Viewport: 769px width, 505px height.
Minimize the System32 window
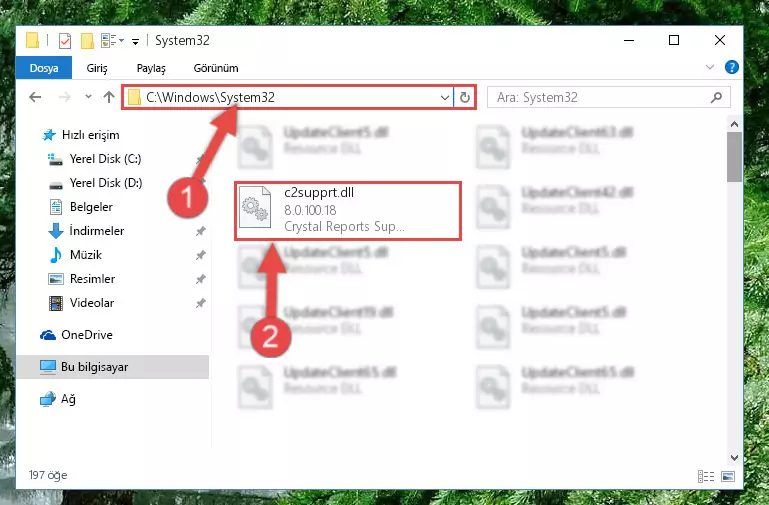(629, 40)
